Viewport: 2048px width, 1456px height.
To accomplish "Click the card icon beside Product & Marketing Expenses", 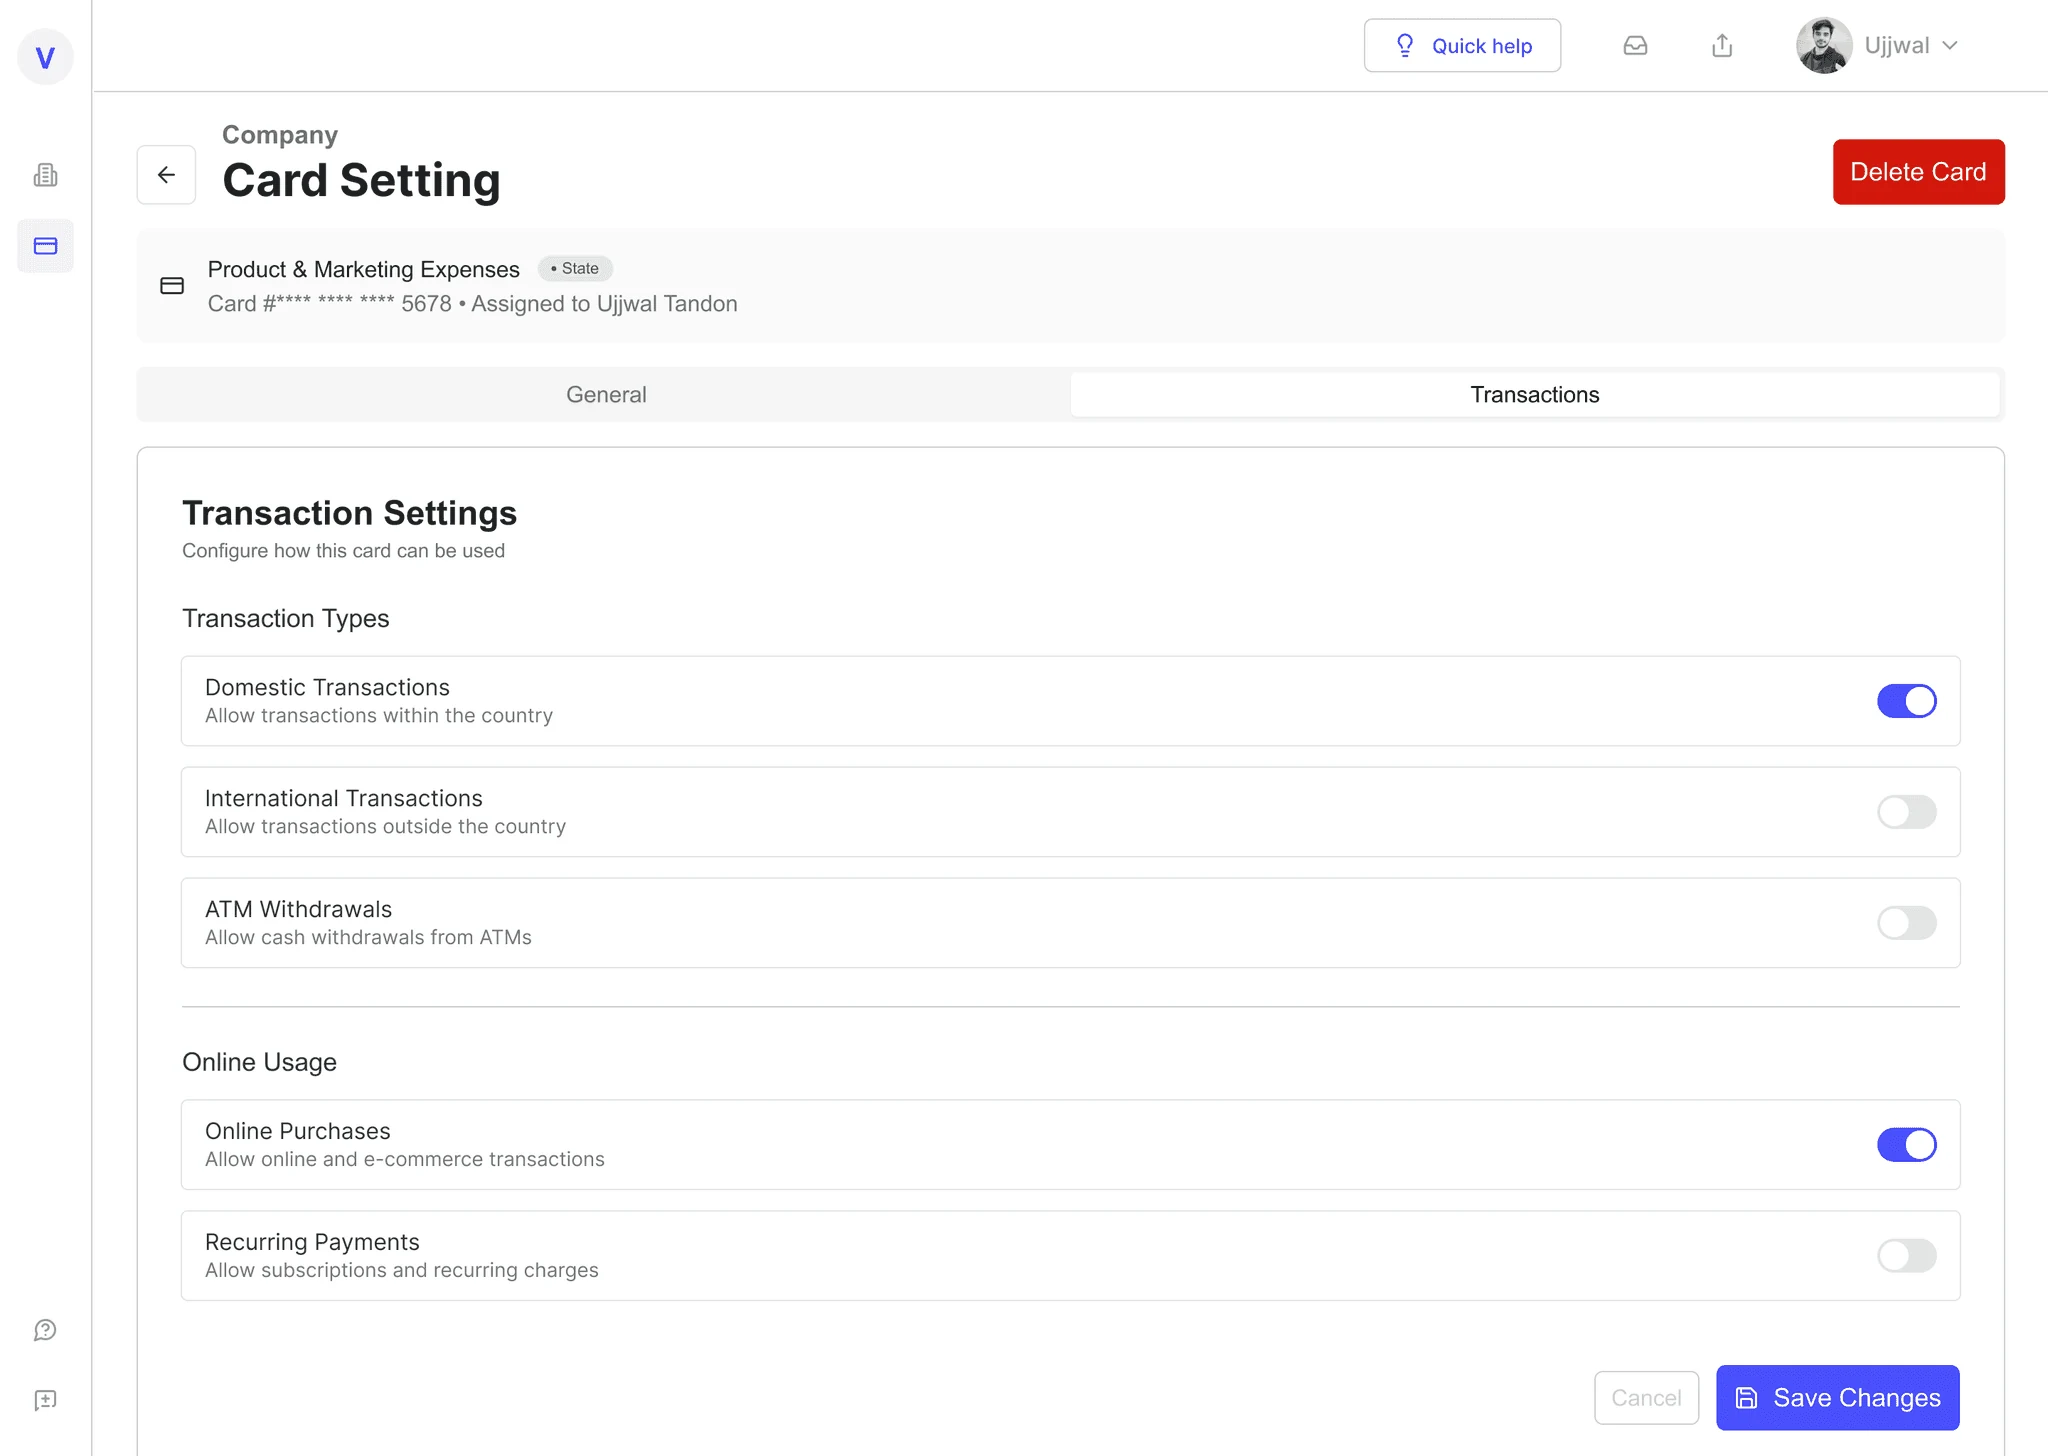I will pos(172,286).
